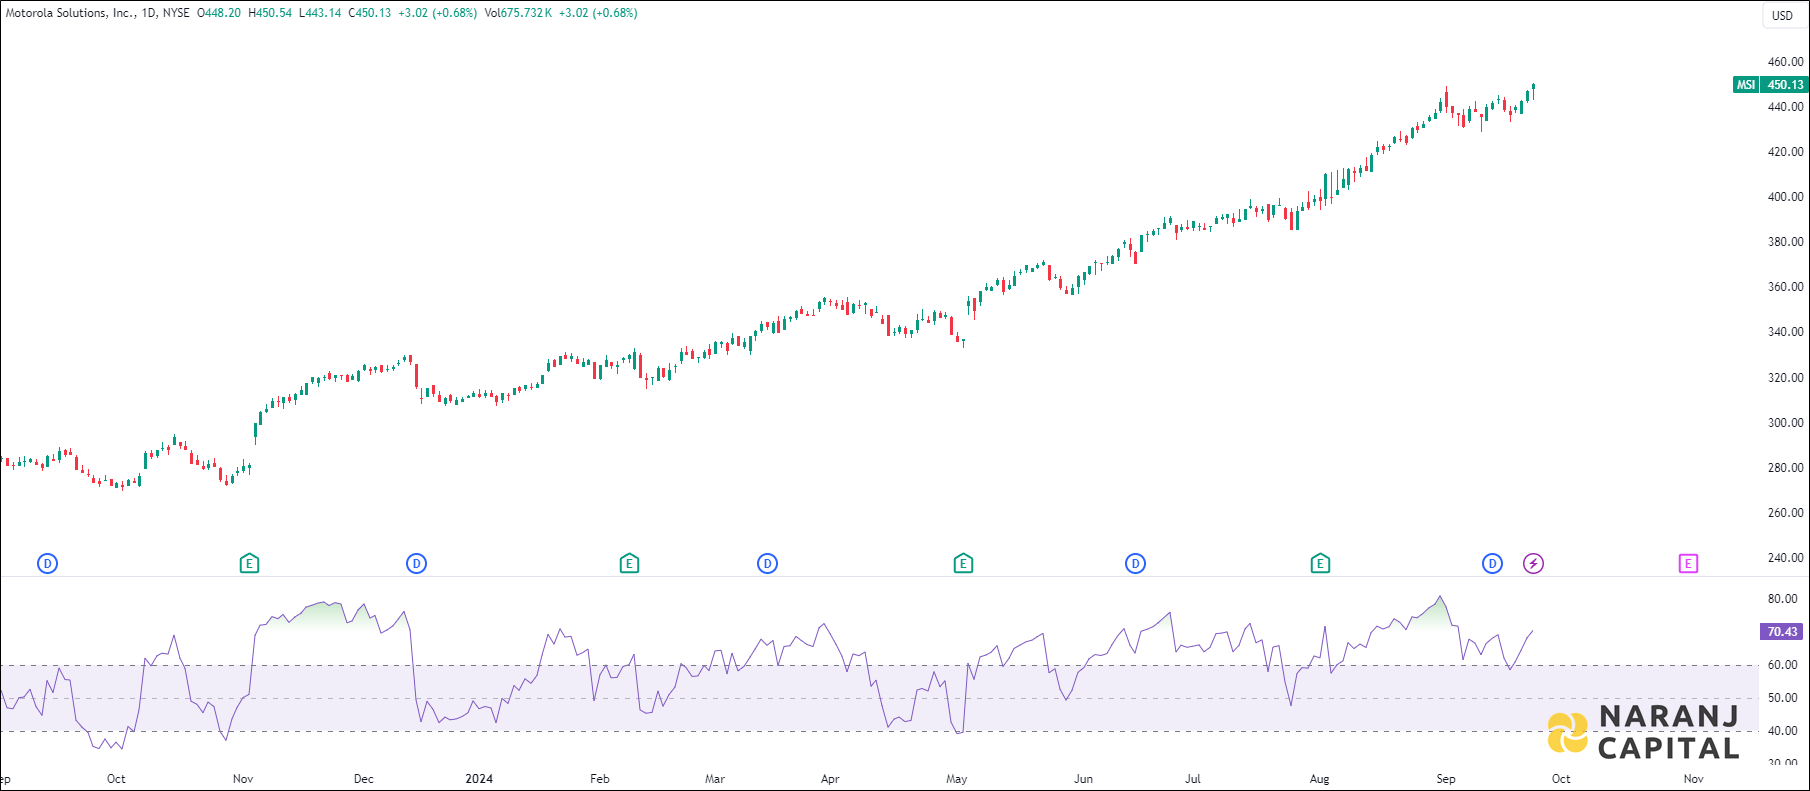Click the dividend marker in mid-March 2024

pyautogui.click(x=767, y=564)
